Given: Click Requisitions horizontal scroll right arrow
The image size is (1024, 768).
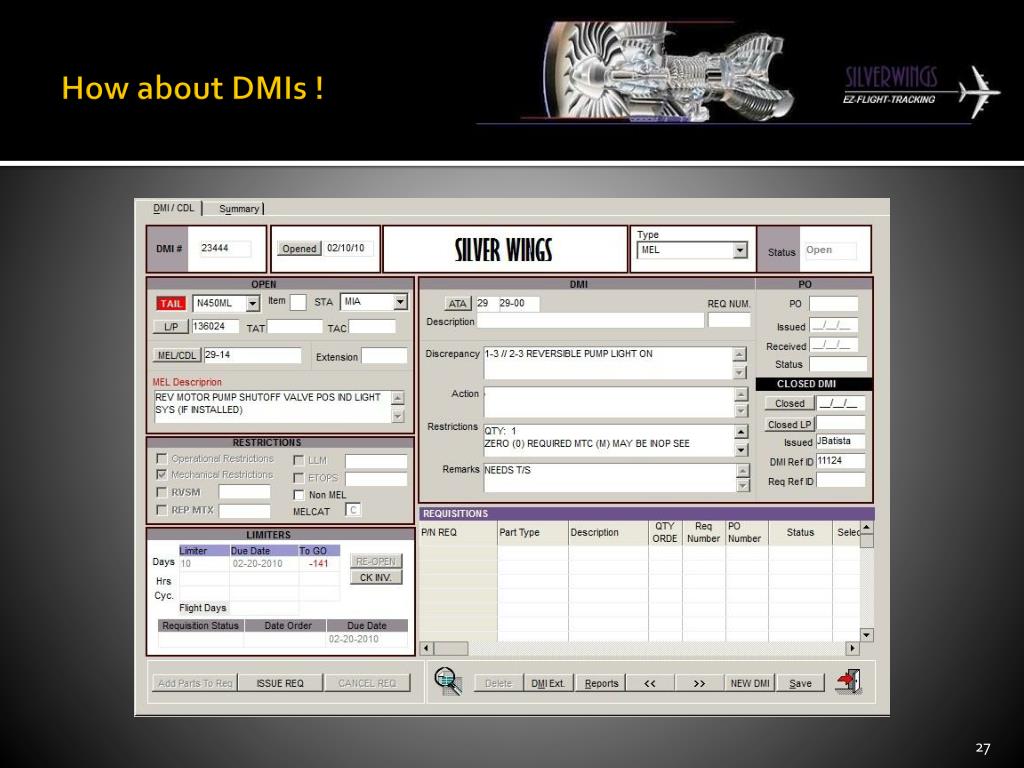Looking at the screenshot, I should pos(852,648).
